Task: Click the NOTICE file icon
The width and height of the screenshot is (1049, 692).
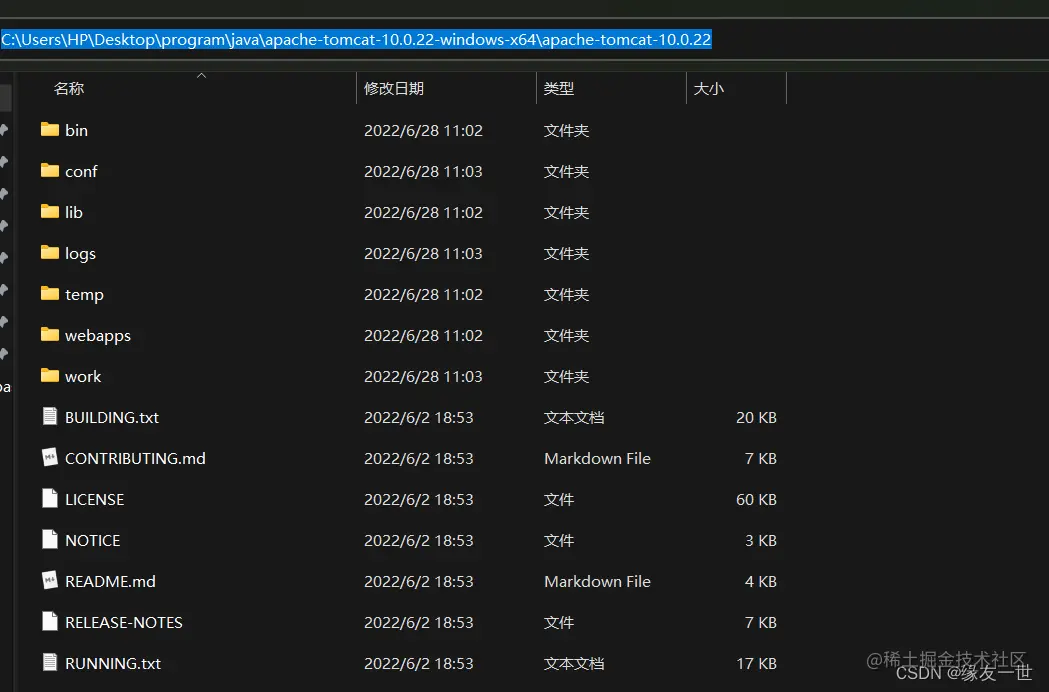Action: (50, 539)
